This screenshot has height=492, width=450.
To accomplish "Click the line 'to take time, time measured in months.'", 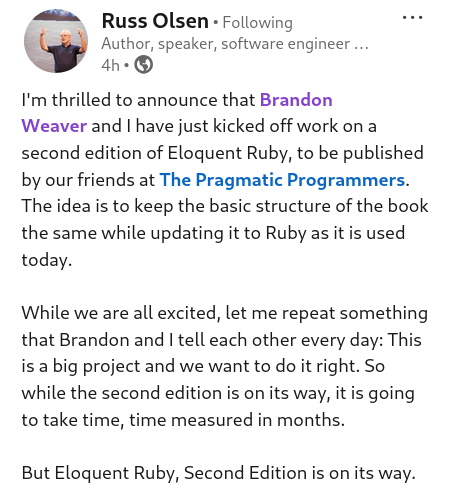I will [183, 420].
